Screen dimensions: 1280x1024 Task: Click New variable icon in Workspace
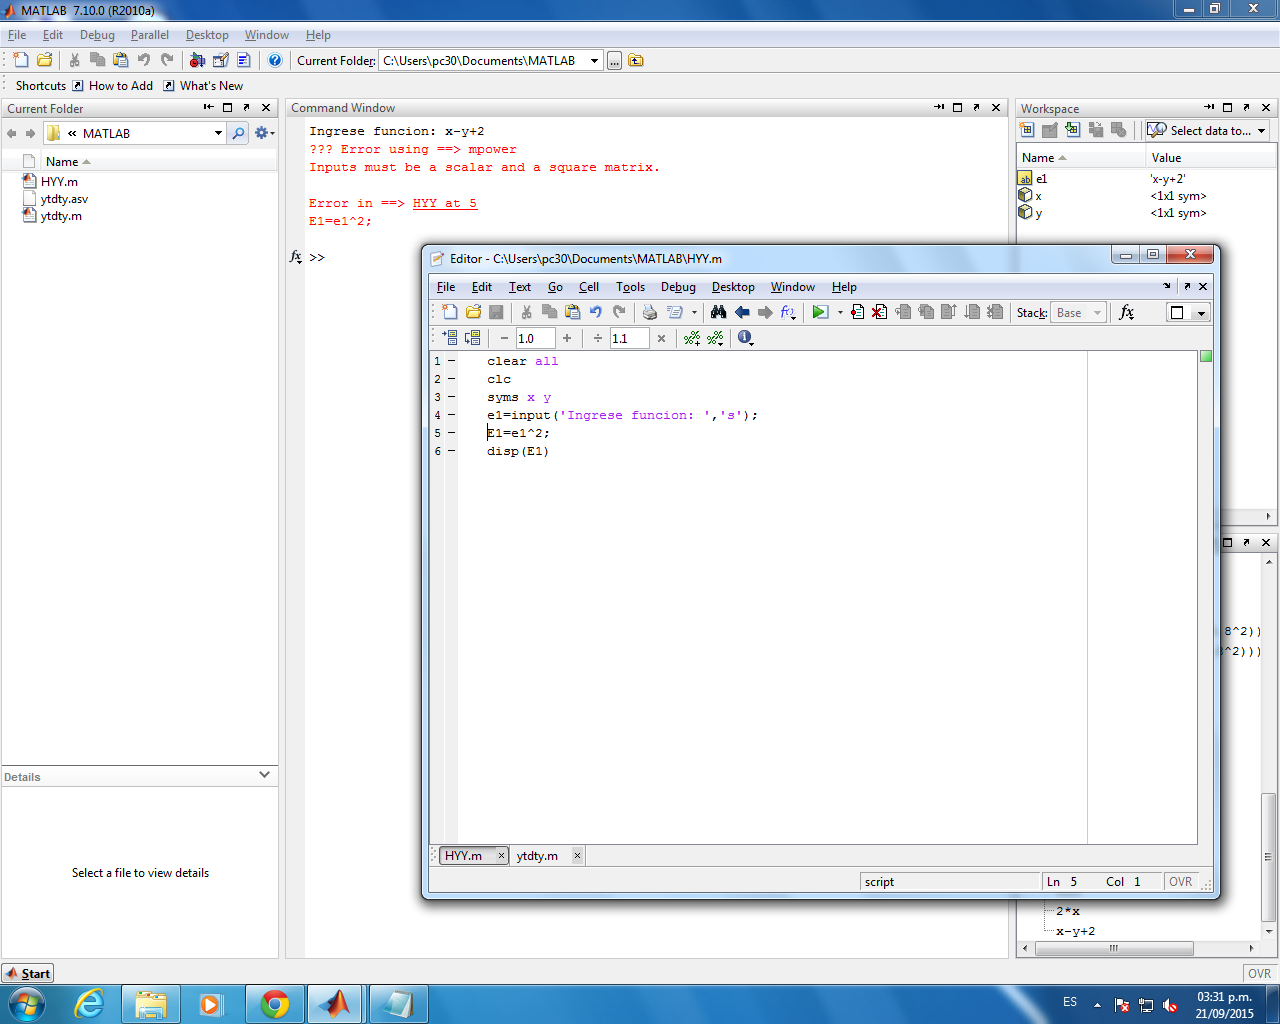[x=1027, y=130]
